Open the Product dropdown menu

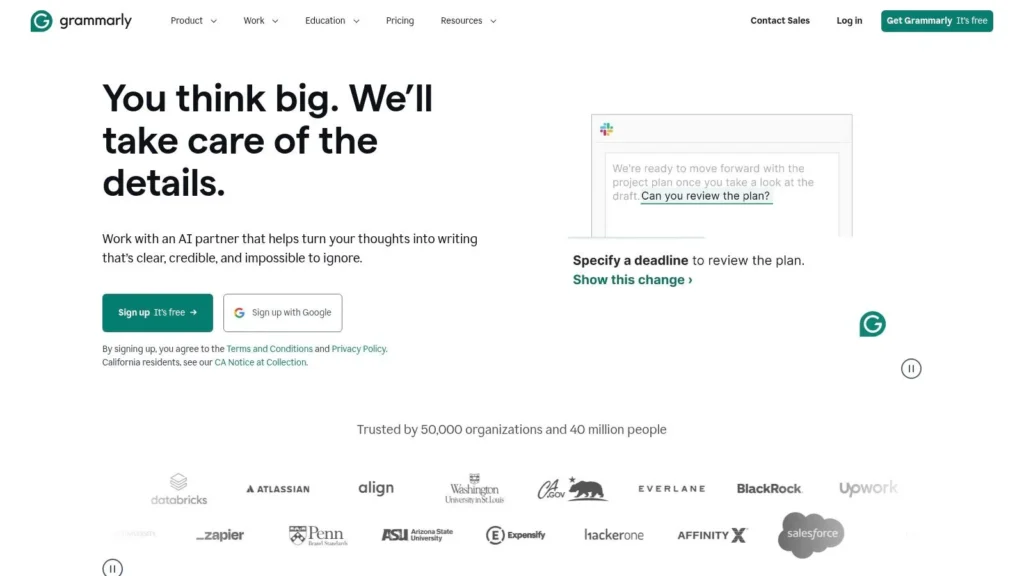coord(192,20)
